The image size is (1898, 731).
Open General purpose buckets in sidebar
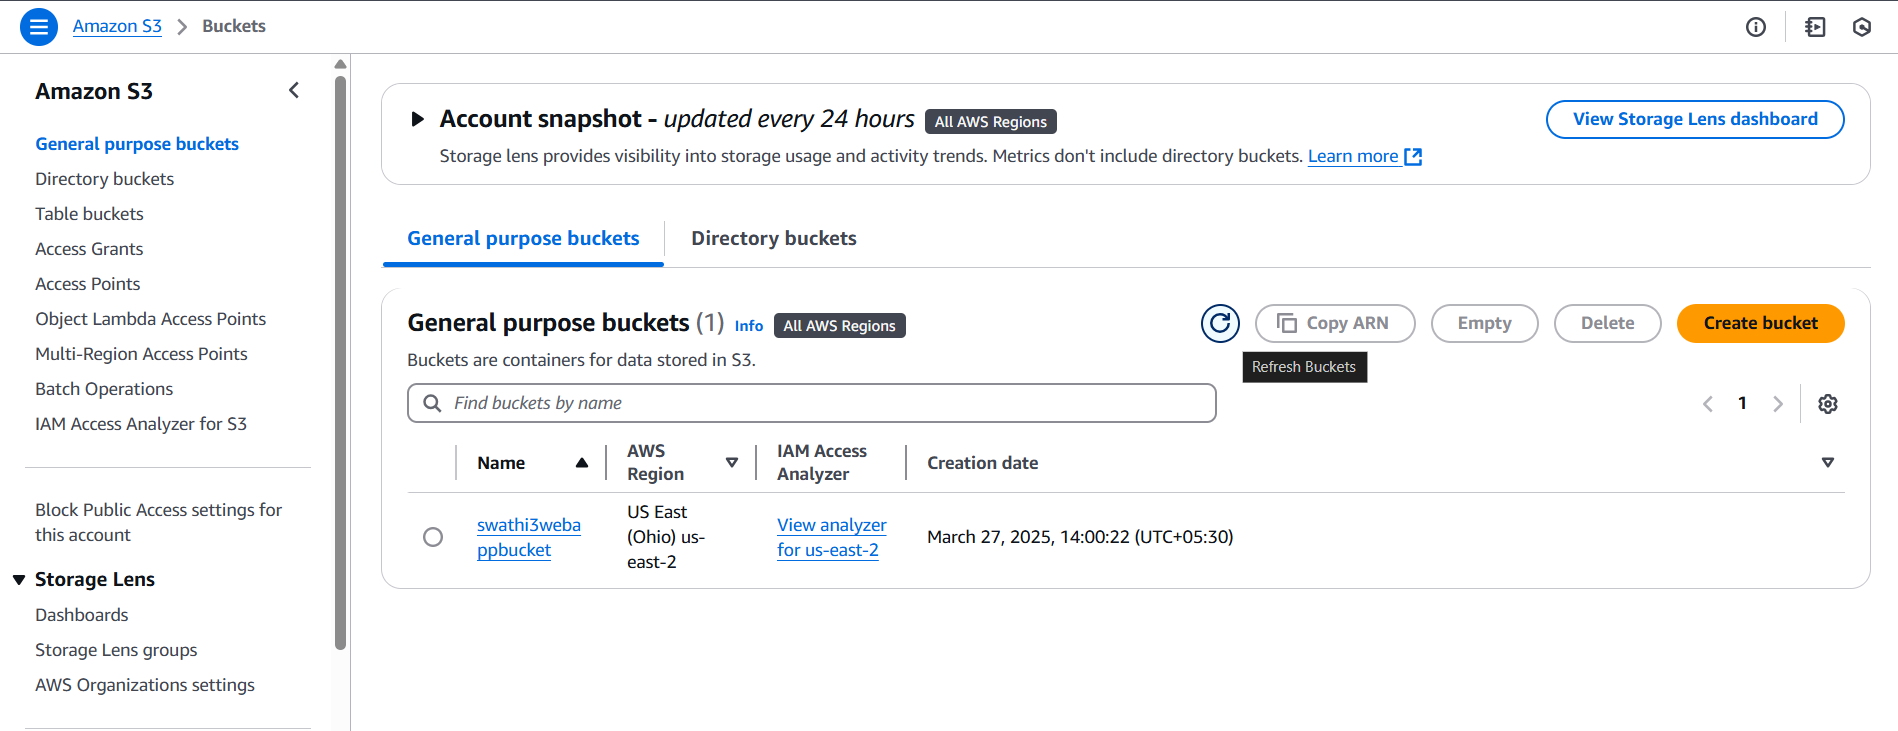pyautogui.click(x=137, y=144)
